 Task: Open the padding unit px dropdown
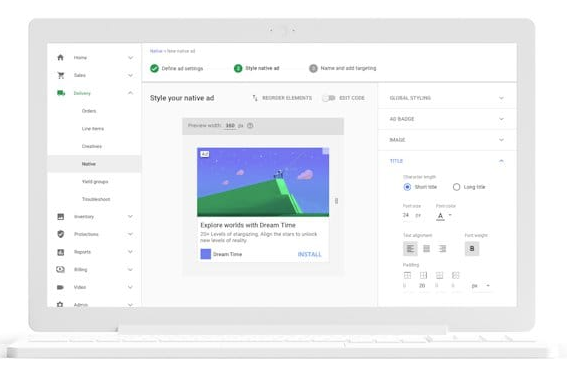pos(481,286)
